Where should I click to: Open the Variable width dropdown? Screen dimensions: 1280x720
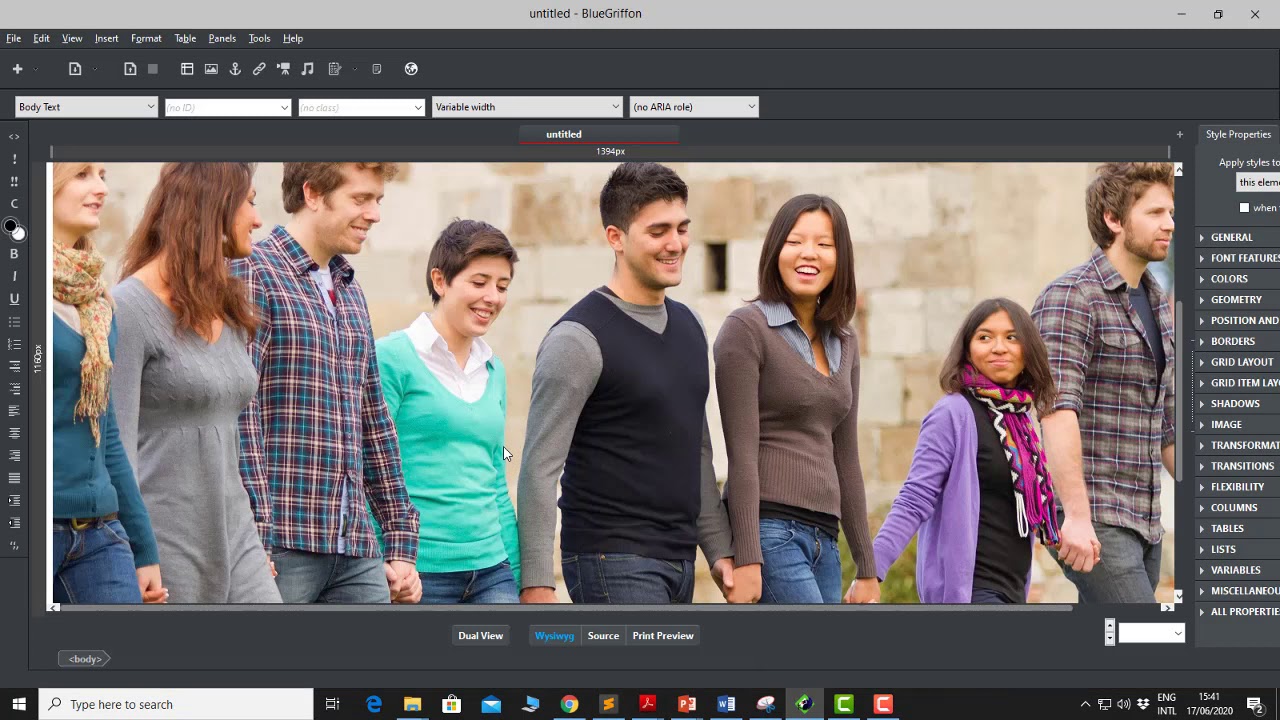point(527,107)
